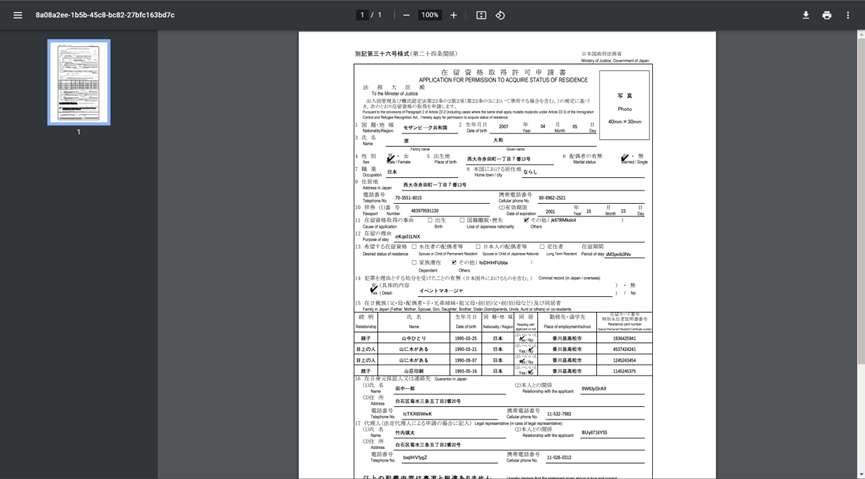This screenshot has width=865, height=479.
Task: Print the document
Action: point(827,15)
